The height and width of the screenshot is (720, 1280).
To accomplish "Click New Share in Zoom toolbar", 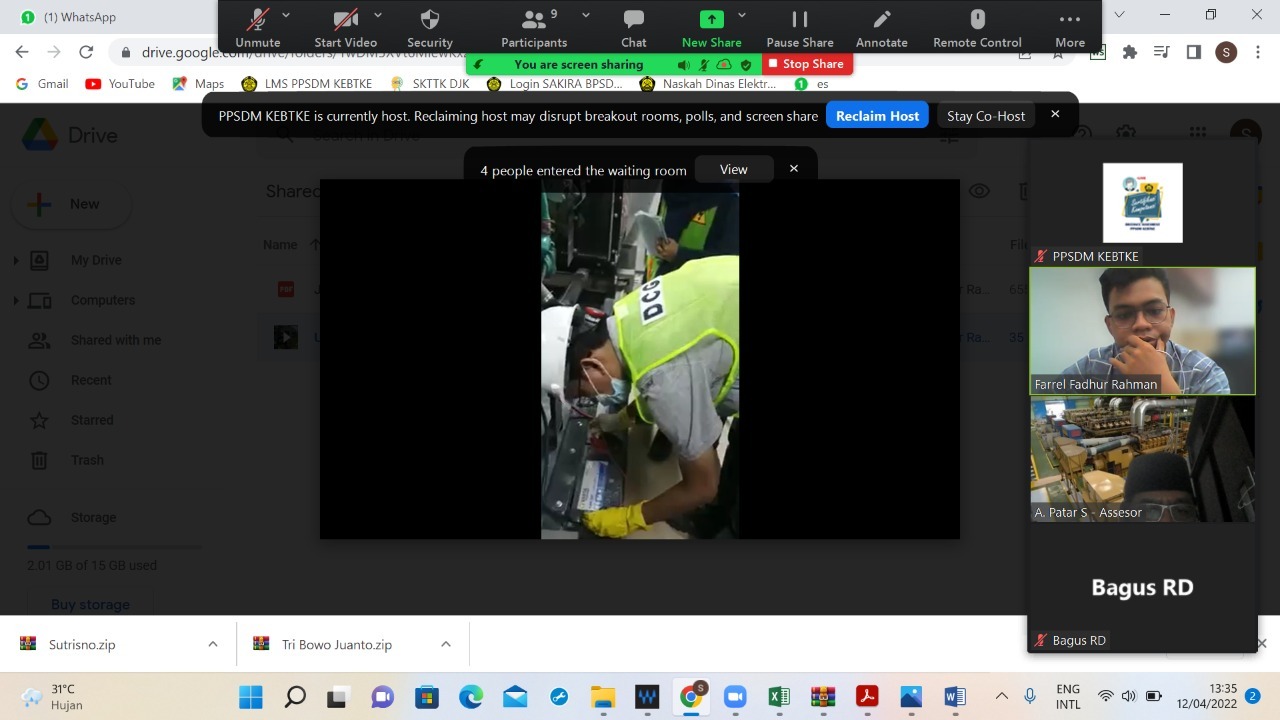I will pos(711,27).
